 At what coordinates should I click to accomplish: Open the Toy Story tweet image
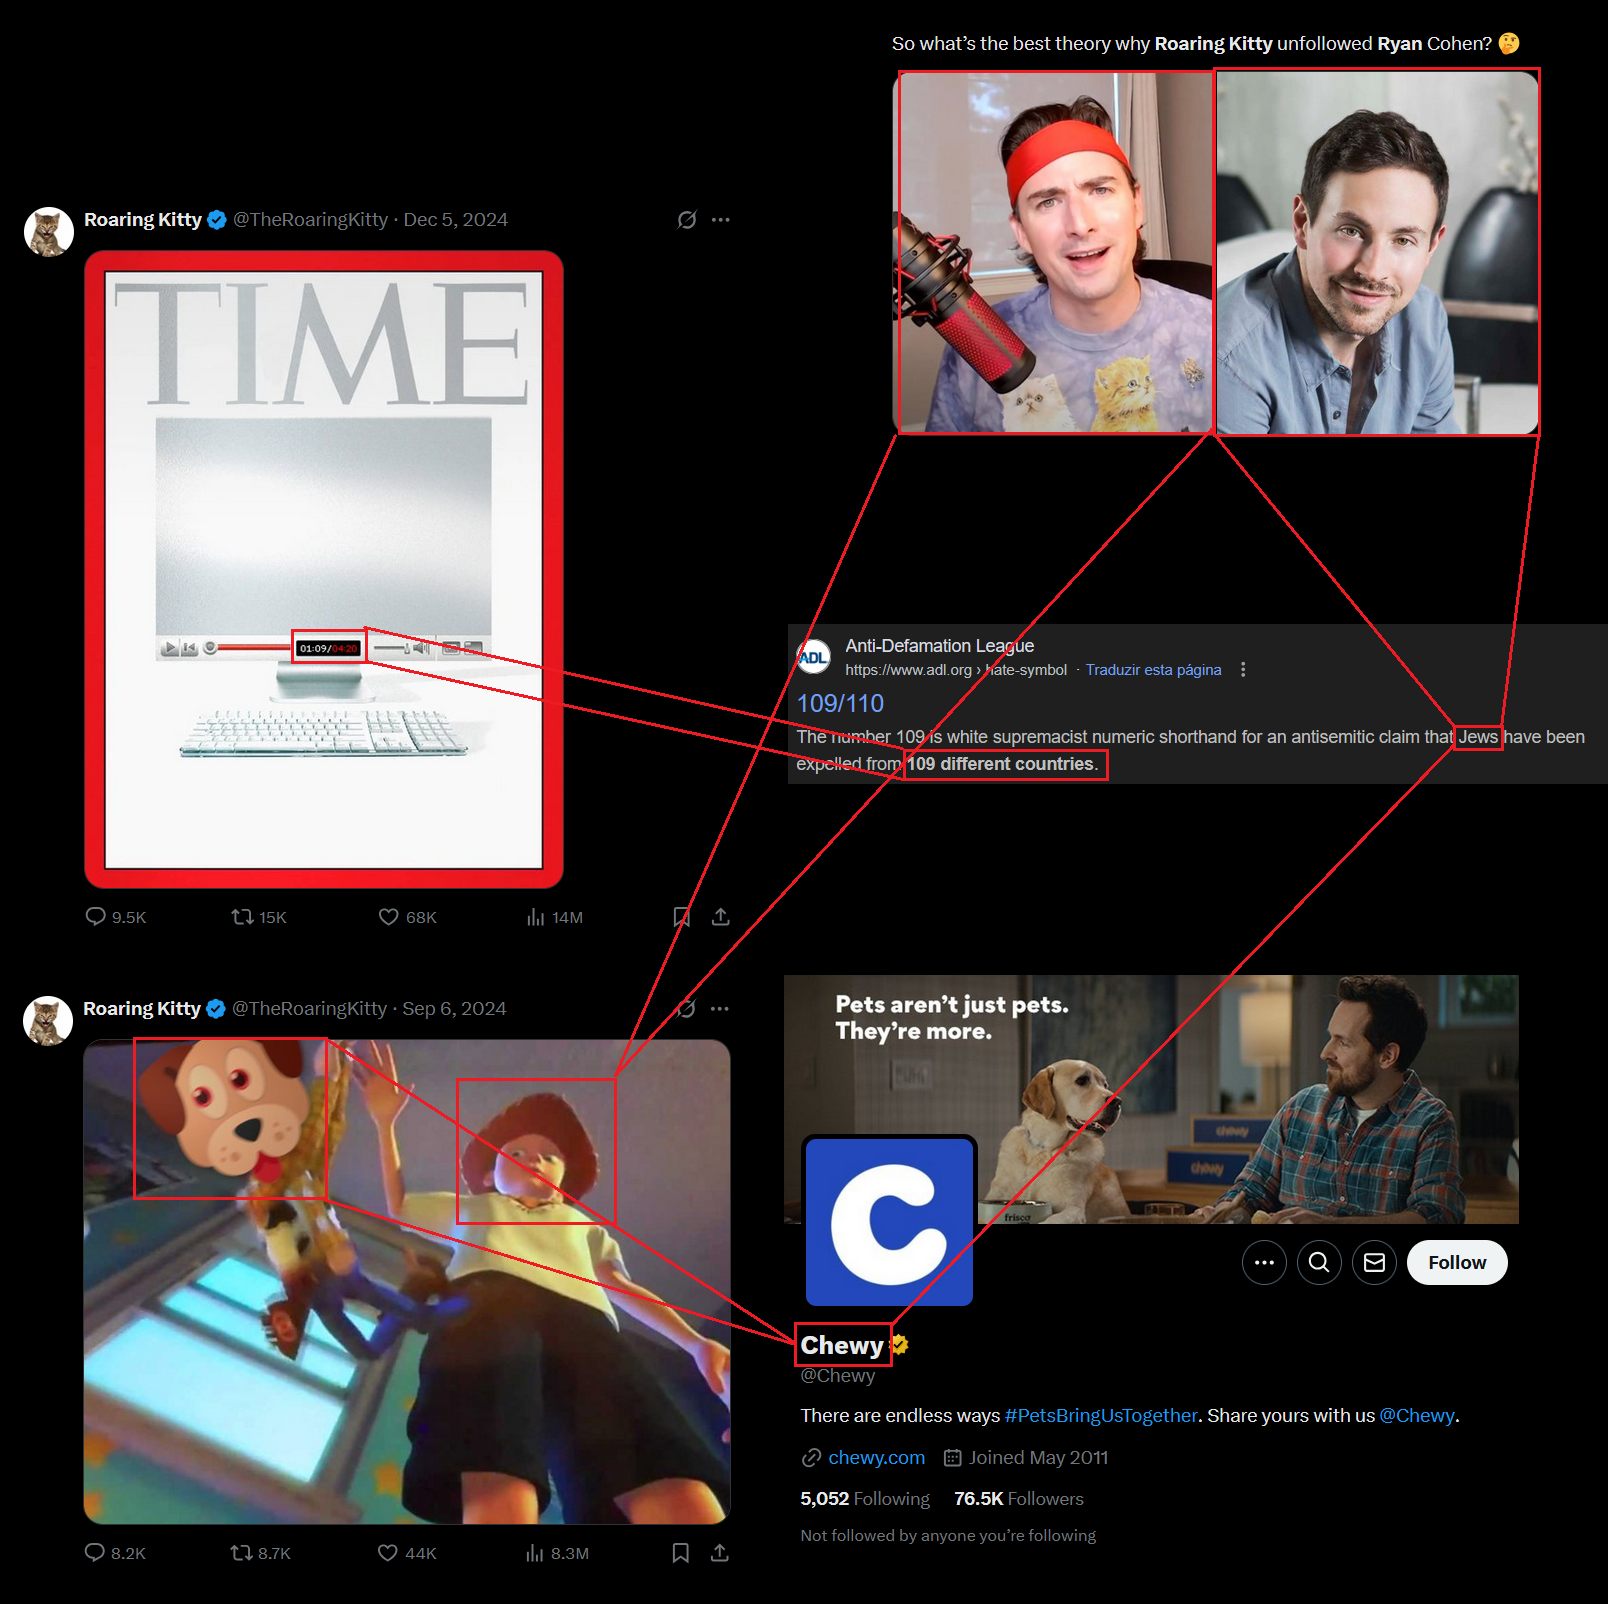(x=407, y=1282)
